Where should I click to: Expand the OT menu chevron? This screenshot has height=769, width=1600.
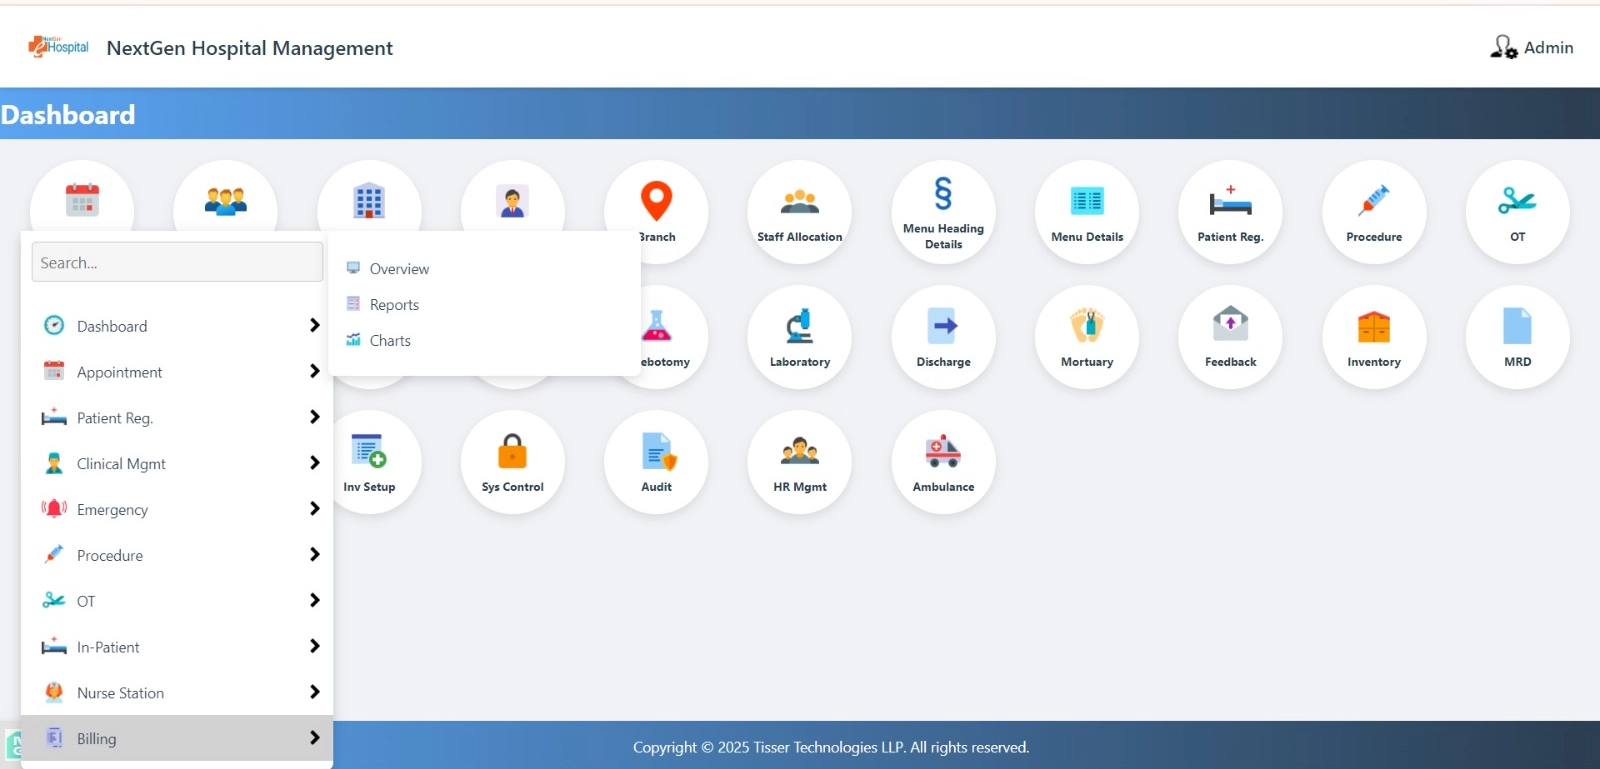[x=314, y=600]
